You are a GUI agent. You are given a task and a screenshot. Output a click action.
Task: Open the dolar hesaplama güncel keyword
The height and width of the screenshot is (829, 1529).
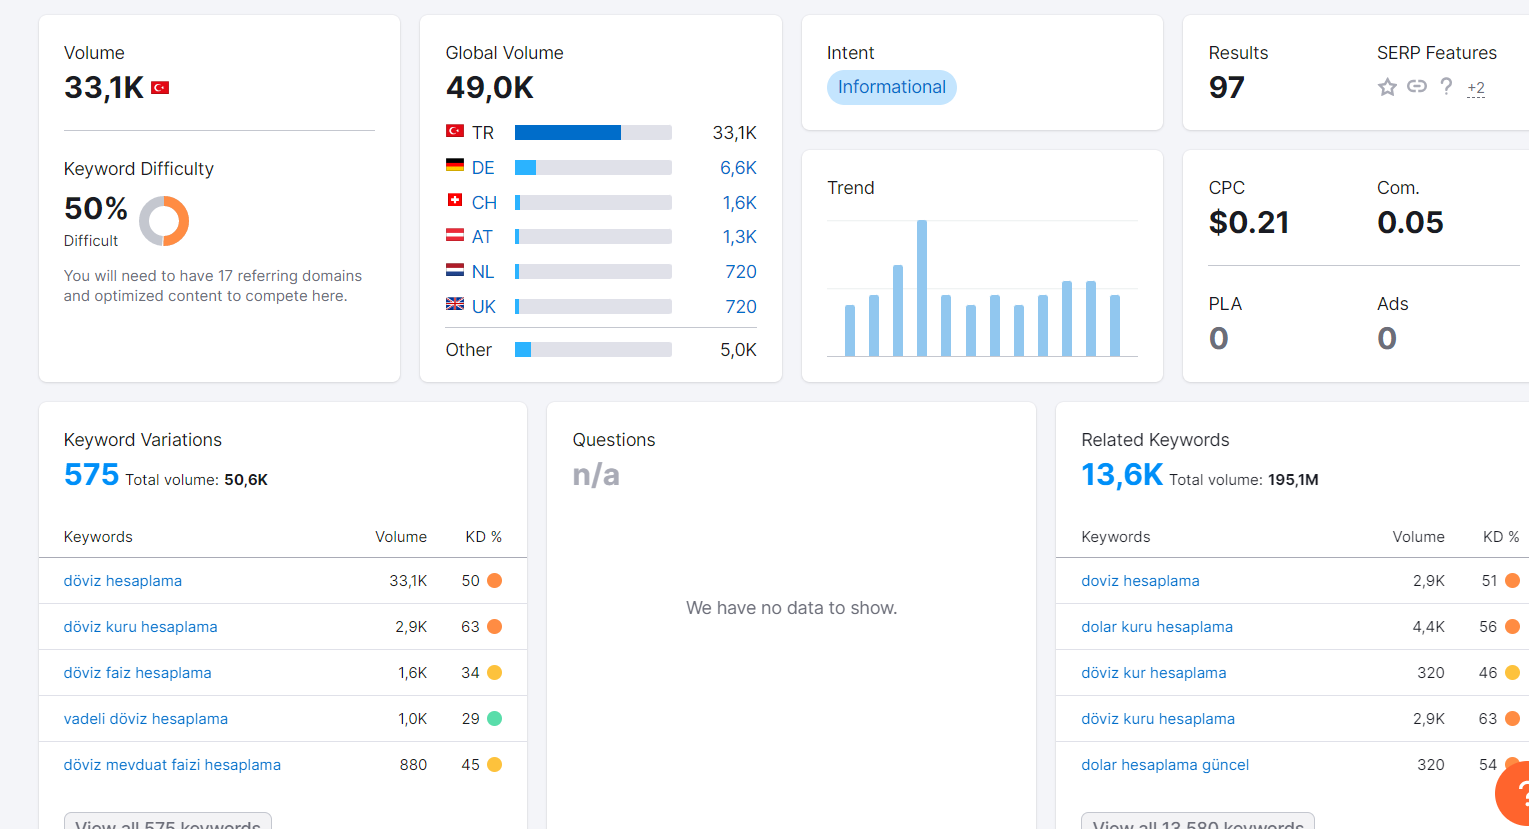pyautogui.click(x=1165, y=765)
